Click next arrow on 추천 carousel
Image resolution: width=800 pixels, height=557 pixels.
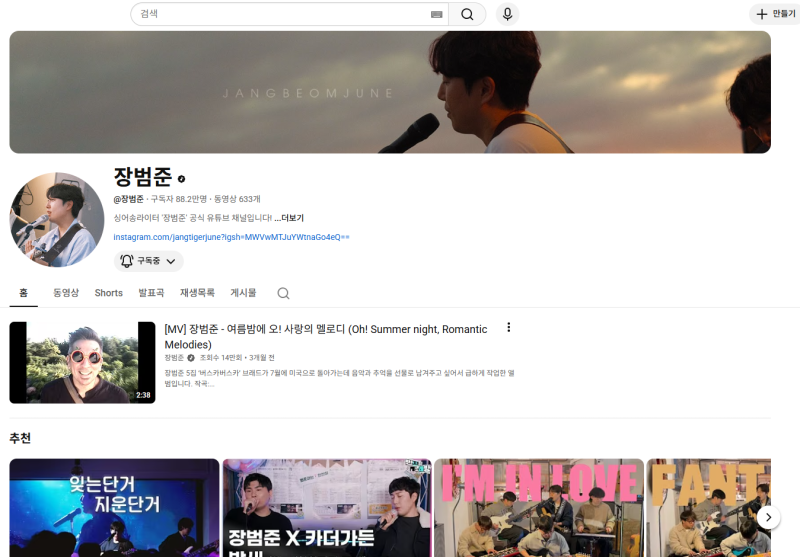(x=768, y=517)
